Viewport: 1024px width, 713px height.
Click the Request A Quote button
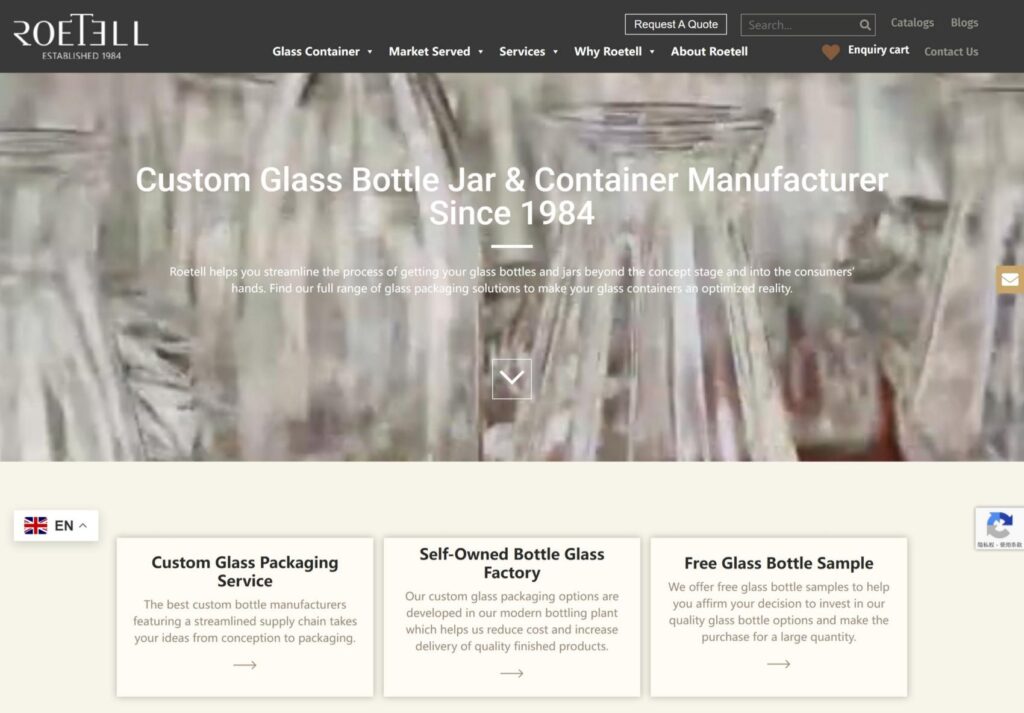pyautogui.click(x=676, y=25)
